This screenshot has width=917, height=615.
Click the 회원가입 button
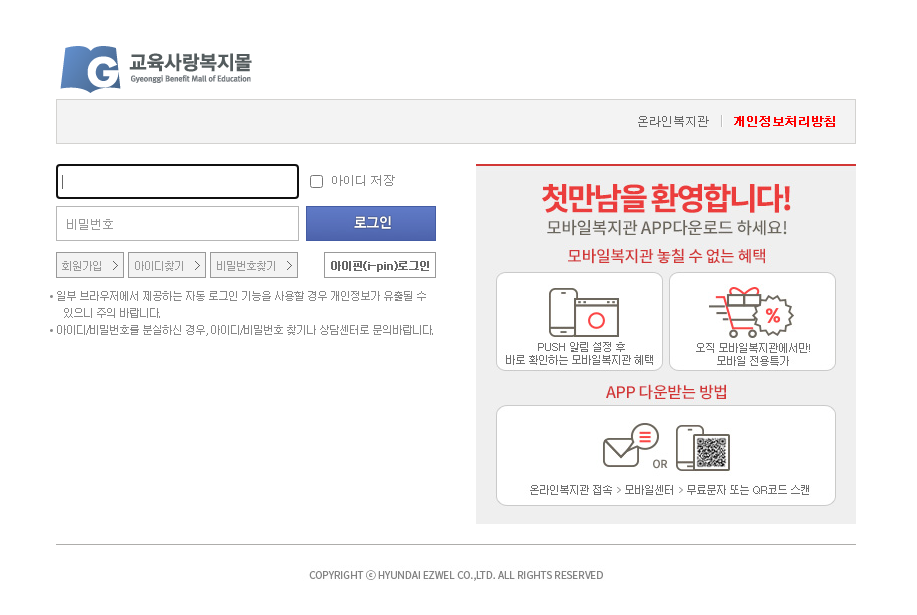point(88,265)
